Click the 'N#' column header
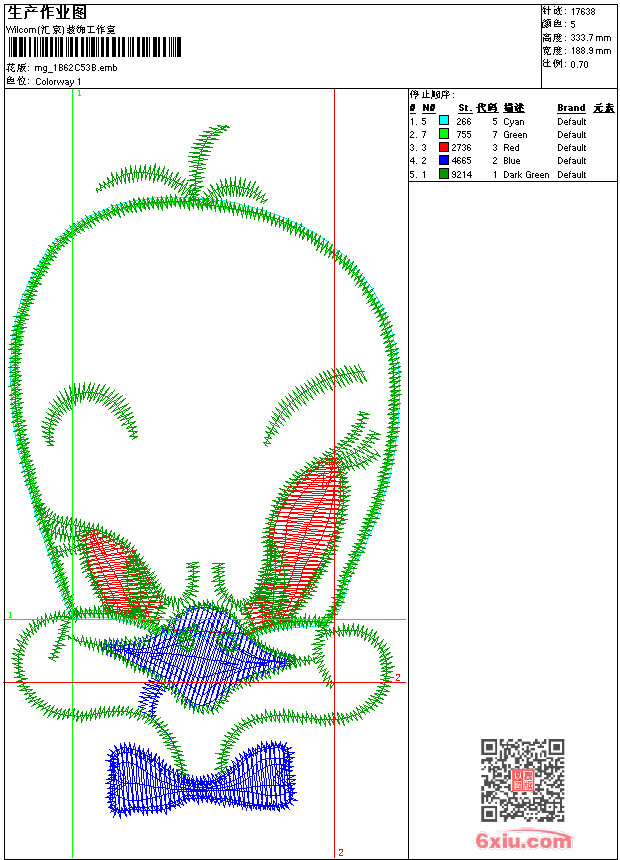 [x=429, y=108]
